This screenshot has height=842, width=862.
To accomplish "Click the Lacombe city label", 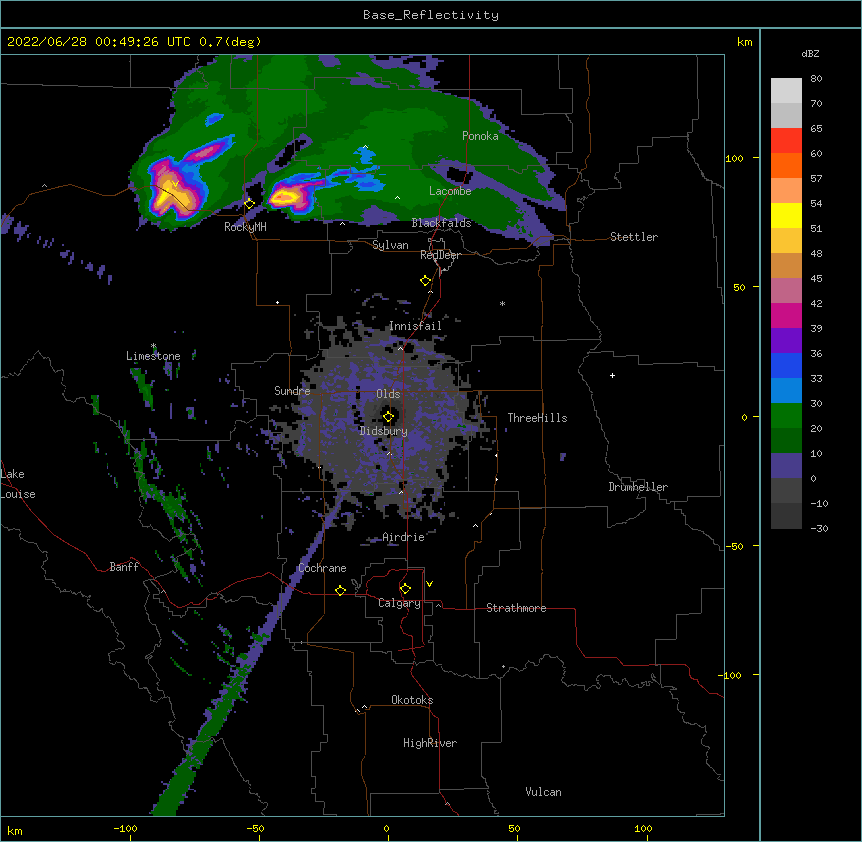I will [450, 191].
